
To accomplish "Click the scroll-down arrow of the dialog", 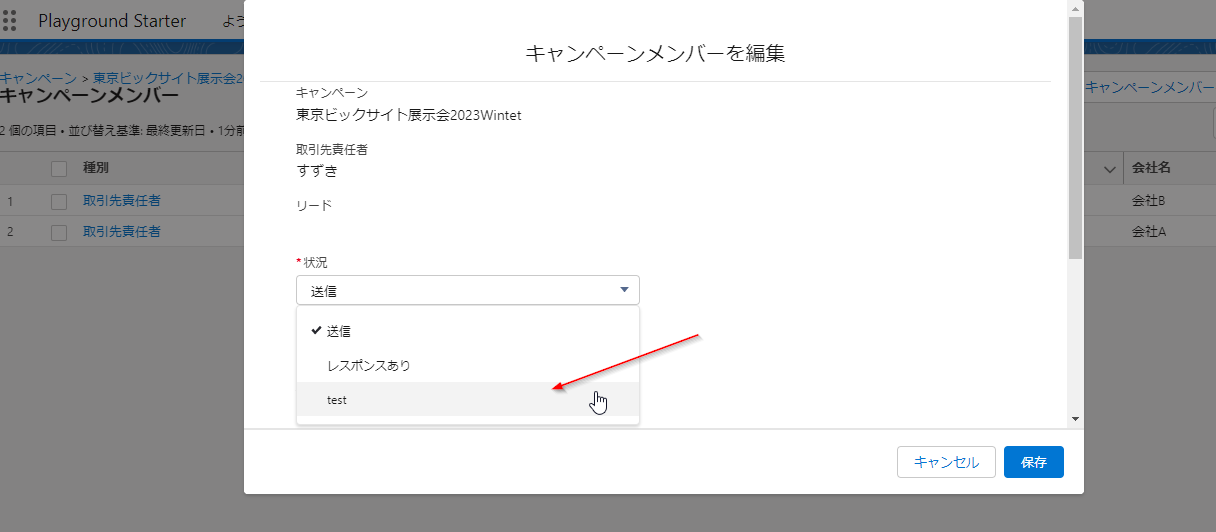I will (1075, 419).
